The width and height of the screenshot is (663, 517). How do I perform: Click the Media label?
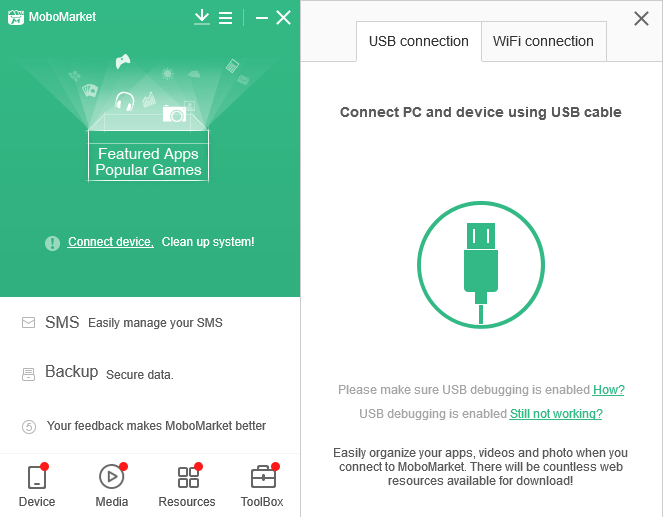[x=112, y=502]
